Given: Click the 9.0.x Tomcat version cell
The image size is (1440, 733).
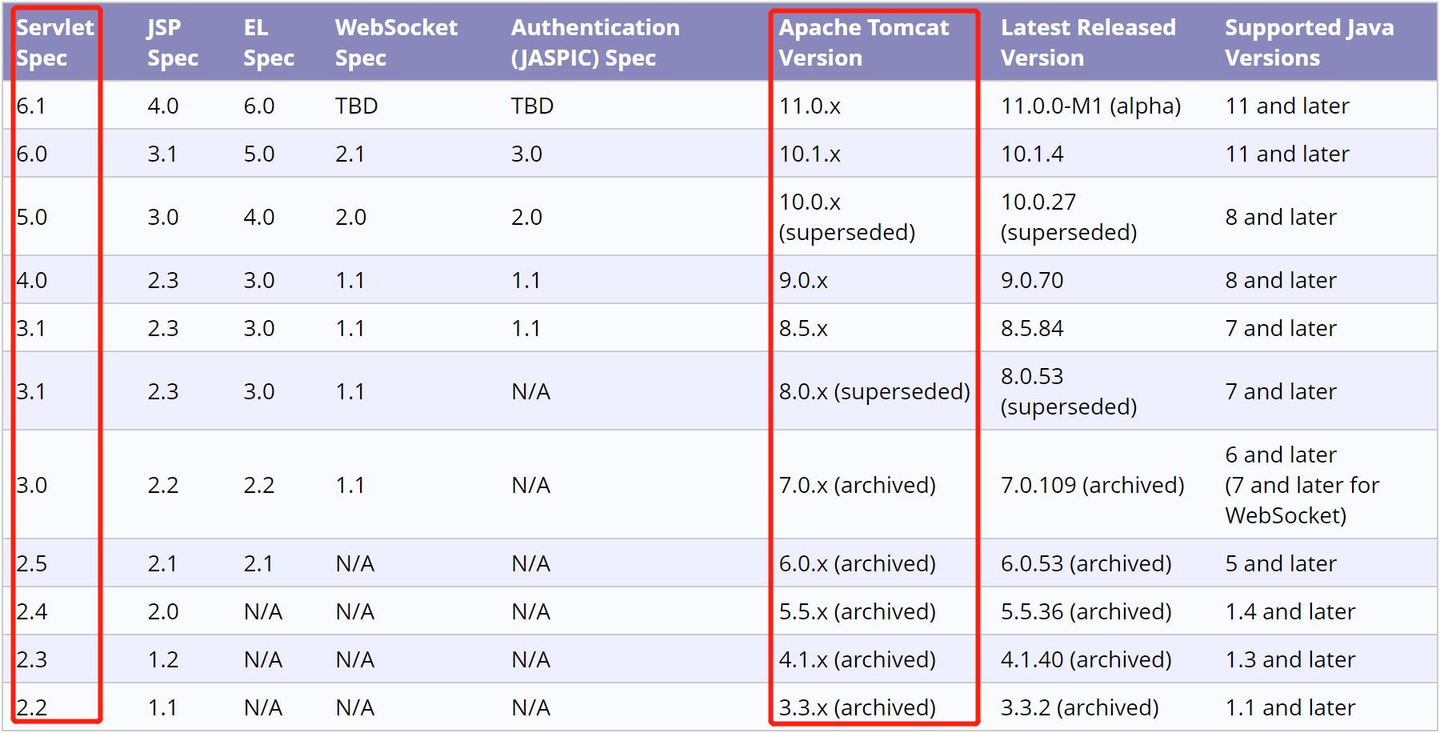Looking at the screenshot, I should click(804, 281).
